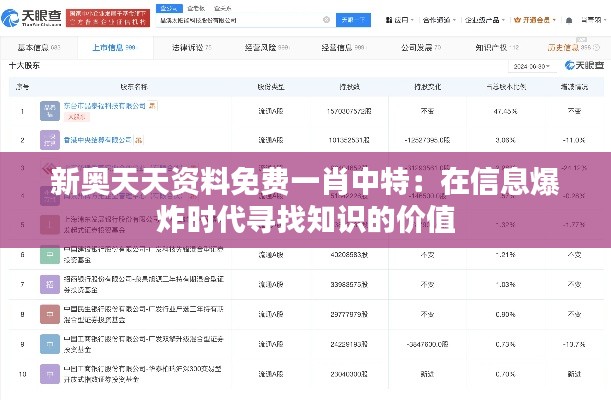
Task: Open the user account dropdown at top right
Action: coord(594,19)
